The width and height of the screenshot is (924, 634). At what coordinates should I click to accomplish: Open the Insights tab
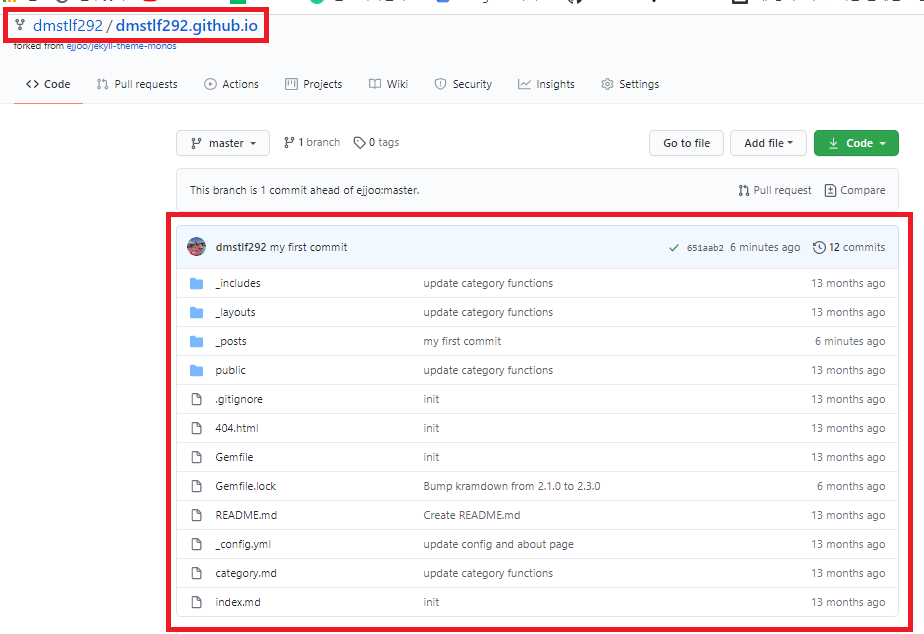click(x=546, y=84)
